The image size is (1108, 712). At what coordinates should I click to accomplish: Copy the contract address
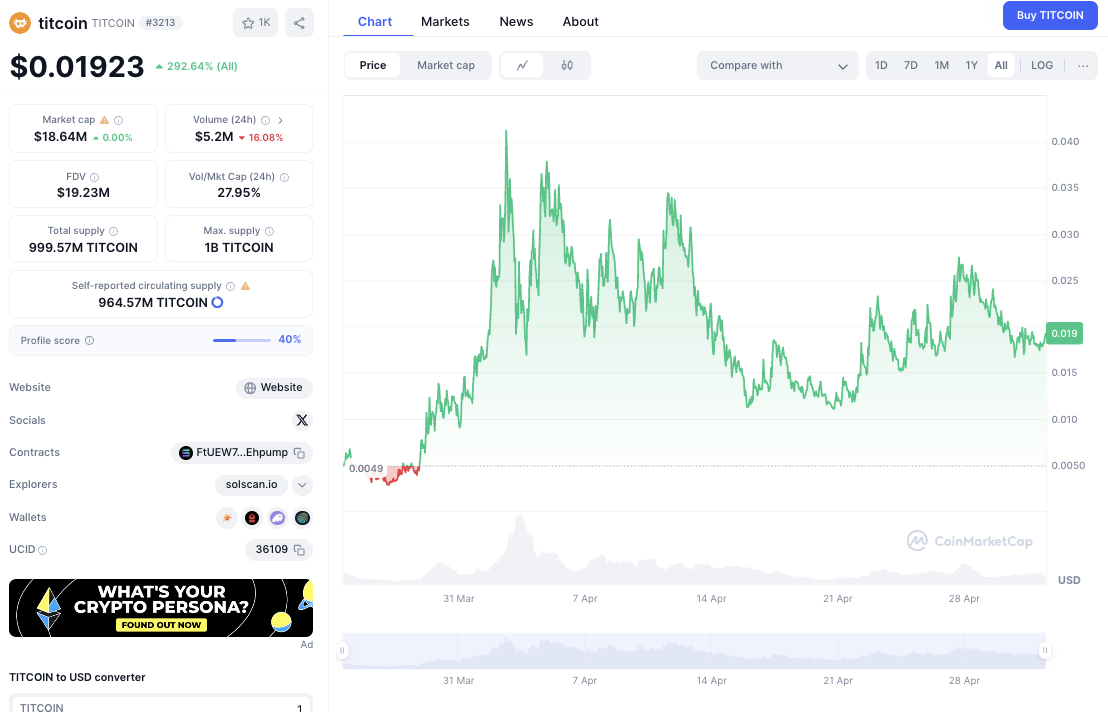(300, 453)
